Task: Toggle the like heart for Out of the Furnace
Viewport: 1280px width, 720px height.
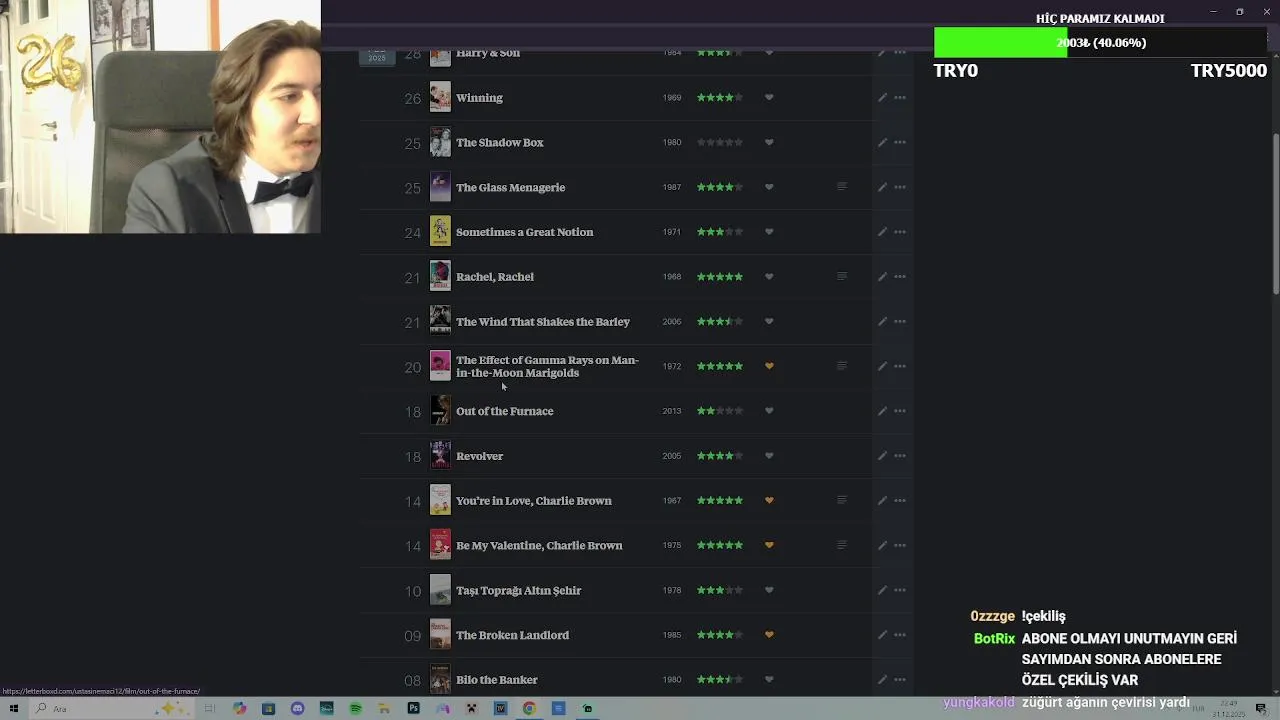Action: (x=769, y=411)
